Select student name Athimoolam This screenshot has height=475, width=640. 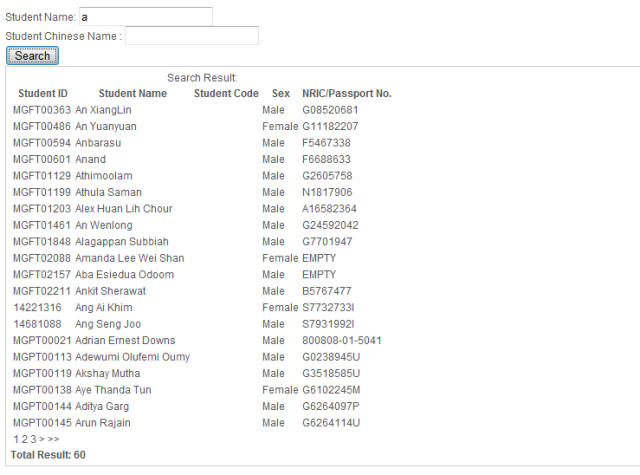coord(104,176)
